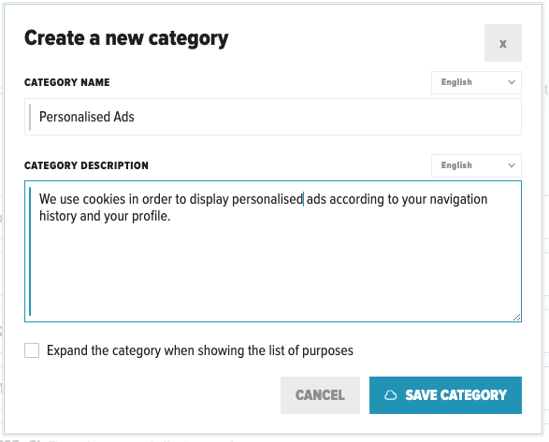
Task: Cancel creating the new category
Action: pos(320,395)
